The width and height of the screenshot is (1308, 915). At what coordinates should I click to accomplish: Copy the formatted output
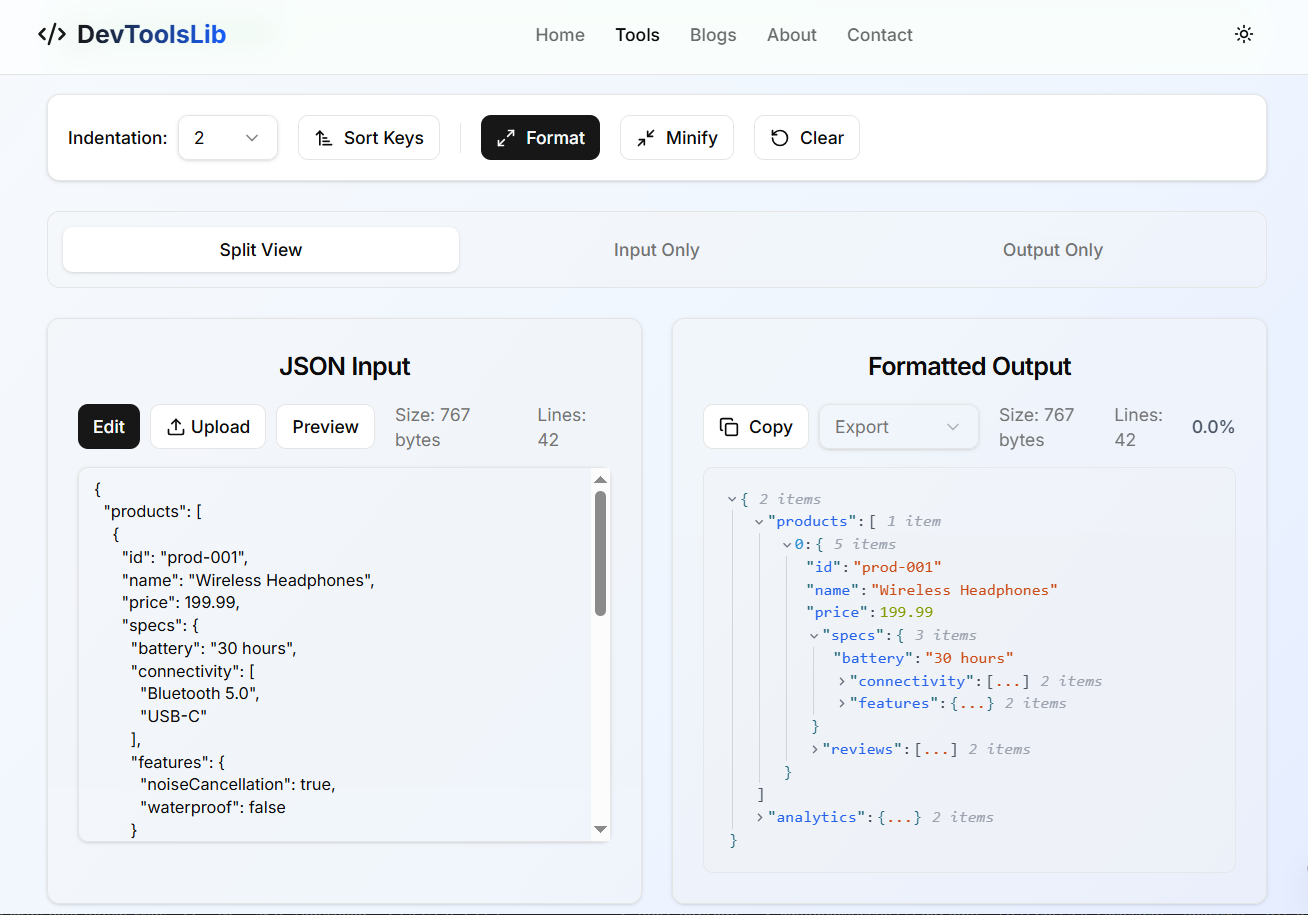(x=756, y=427)
